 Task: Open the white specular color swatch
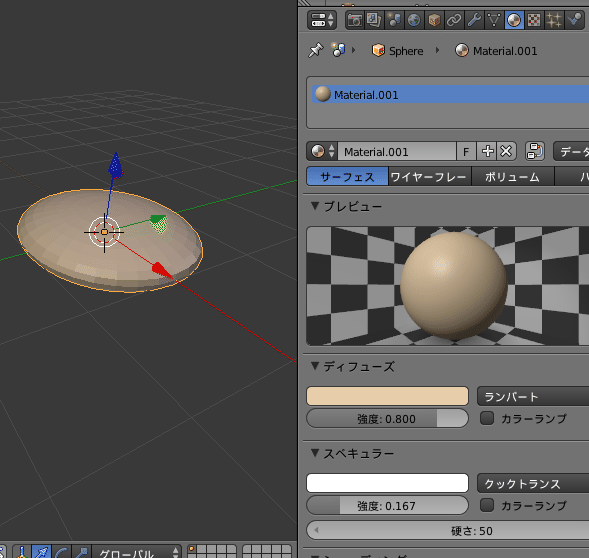point(387,483)
